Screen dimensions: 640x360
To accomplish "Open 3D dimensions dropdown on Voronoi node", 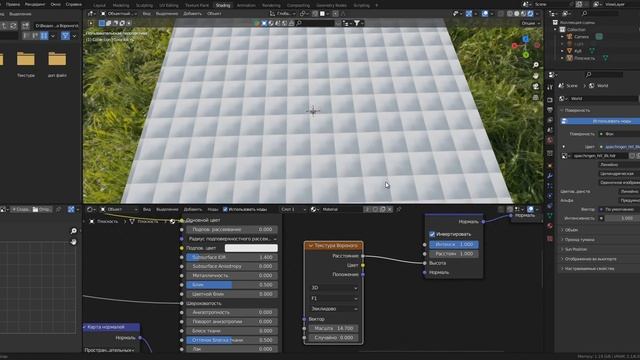I will [x=334, y=288].
